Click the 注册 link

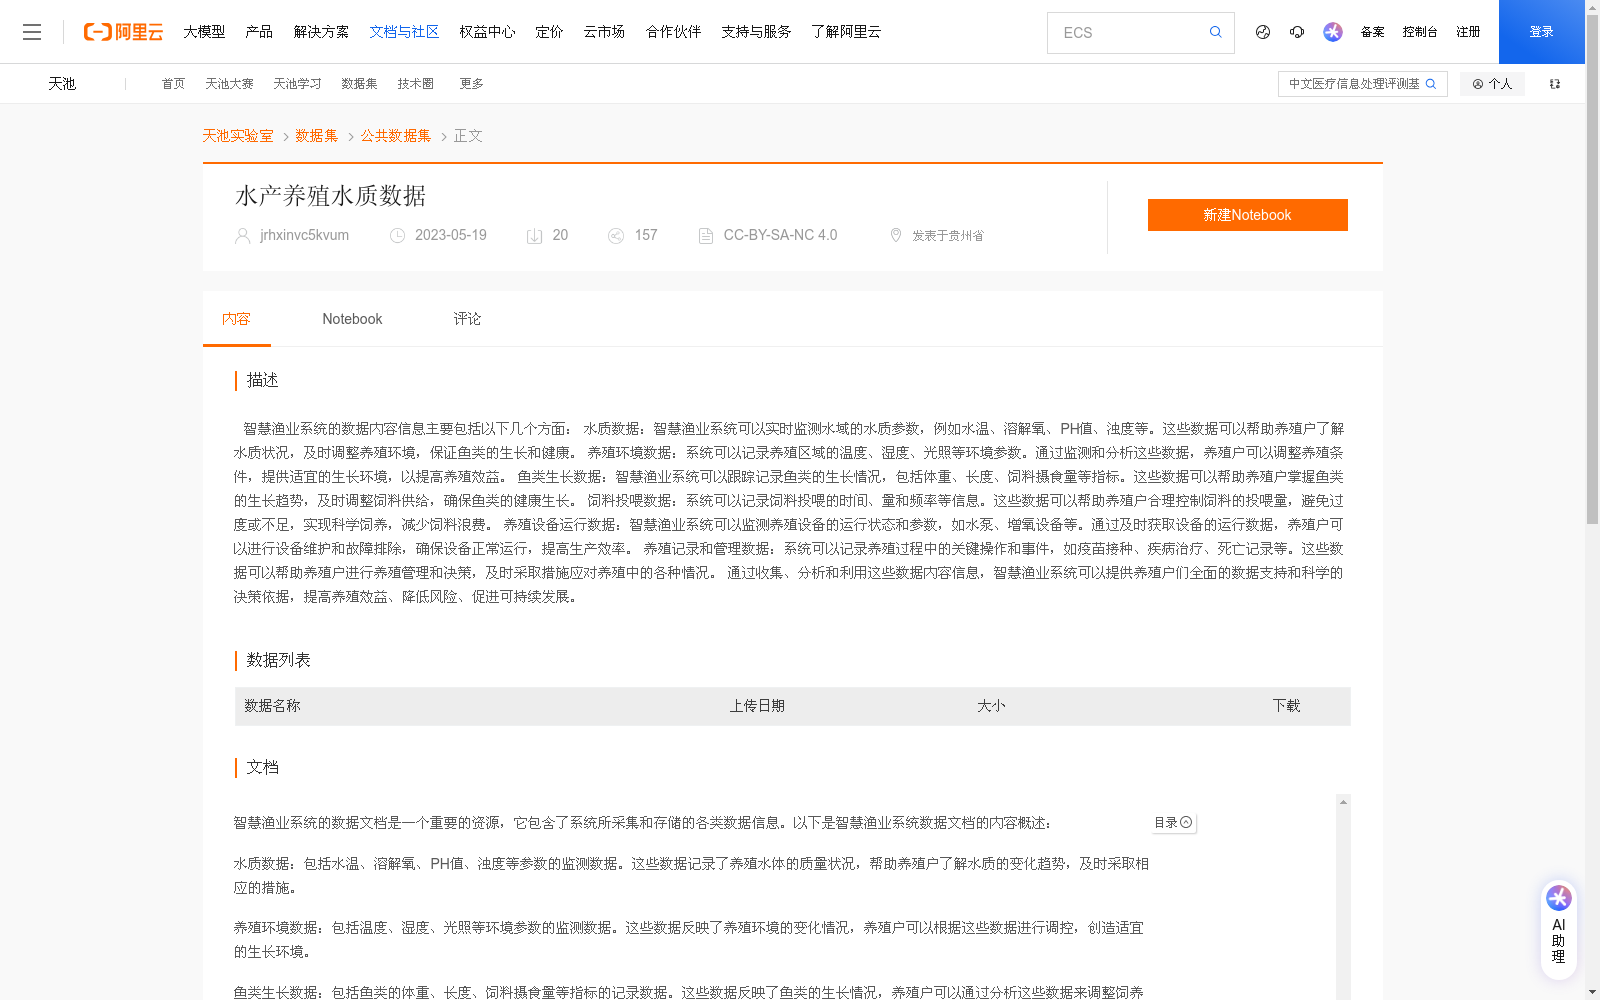[1468, 32]
